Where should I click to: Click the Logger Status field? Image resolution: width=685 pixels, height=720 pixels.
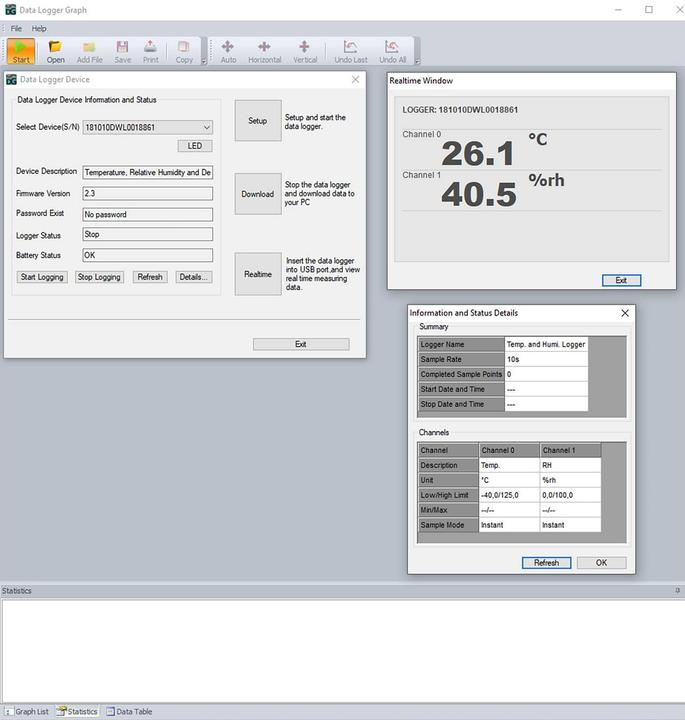click(148, 234)
